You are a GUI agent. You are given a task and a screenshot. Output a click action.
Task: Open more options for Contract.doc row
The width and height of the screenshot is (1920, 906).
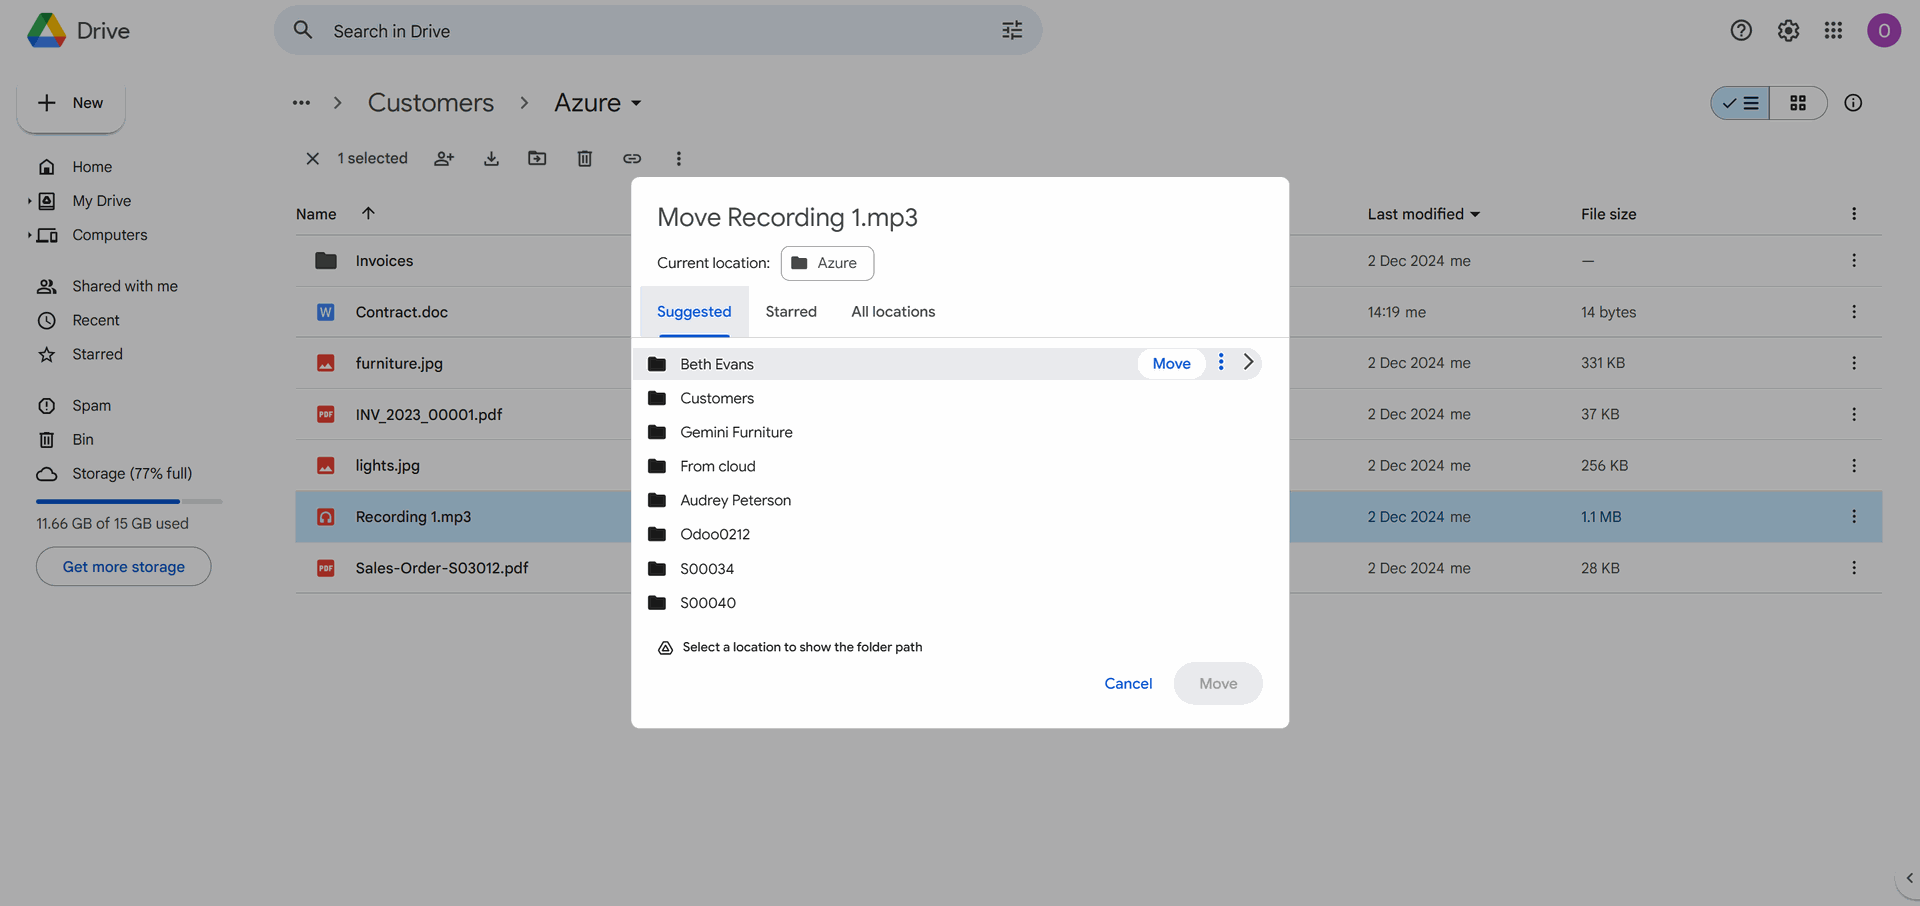(x=1854, y=312)
